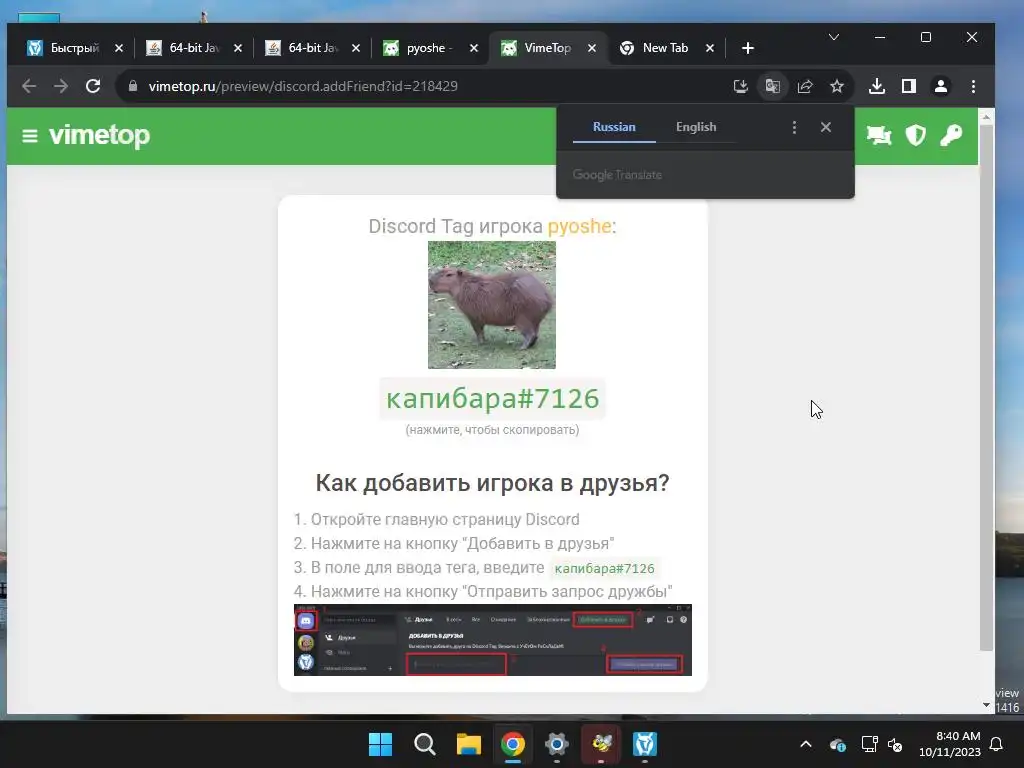The width and height of the screenshot is (1024, 768).
Task: Copy inline капибара#7126 tag in step 3
Action: coord(604,568)
